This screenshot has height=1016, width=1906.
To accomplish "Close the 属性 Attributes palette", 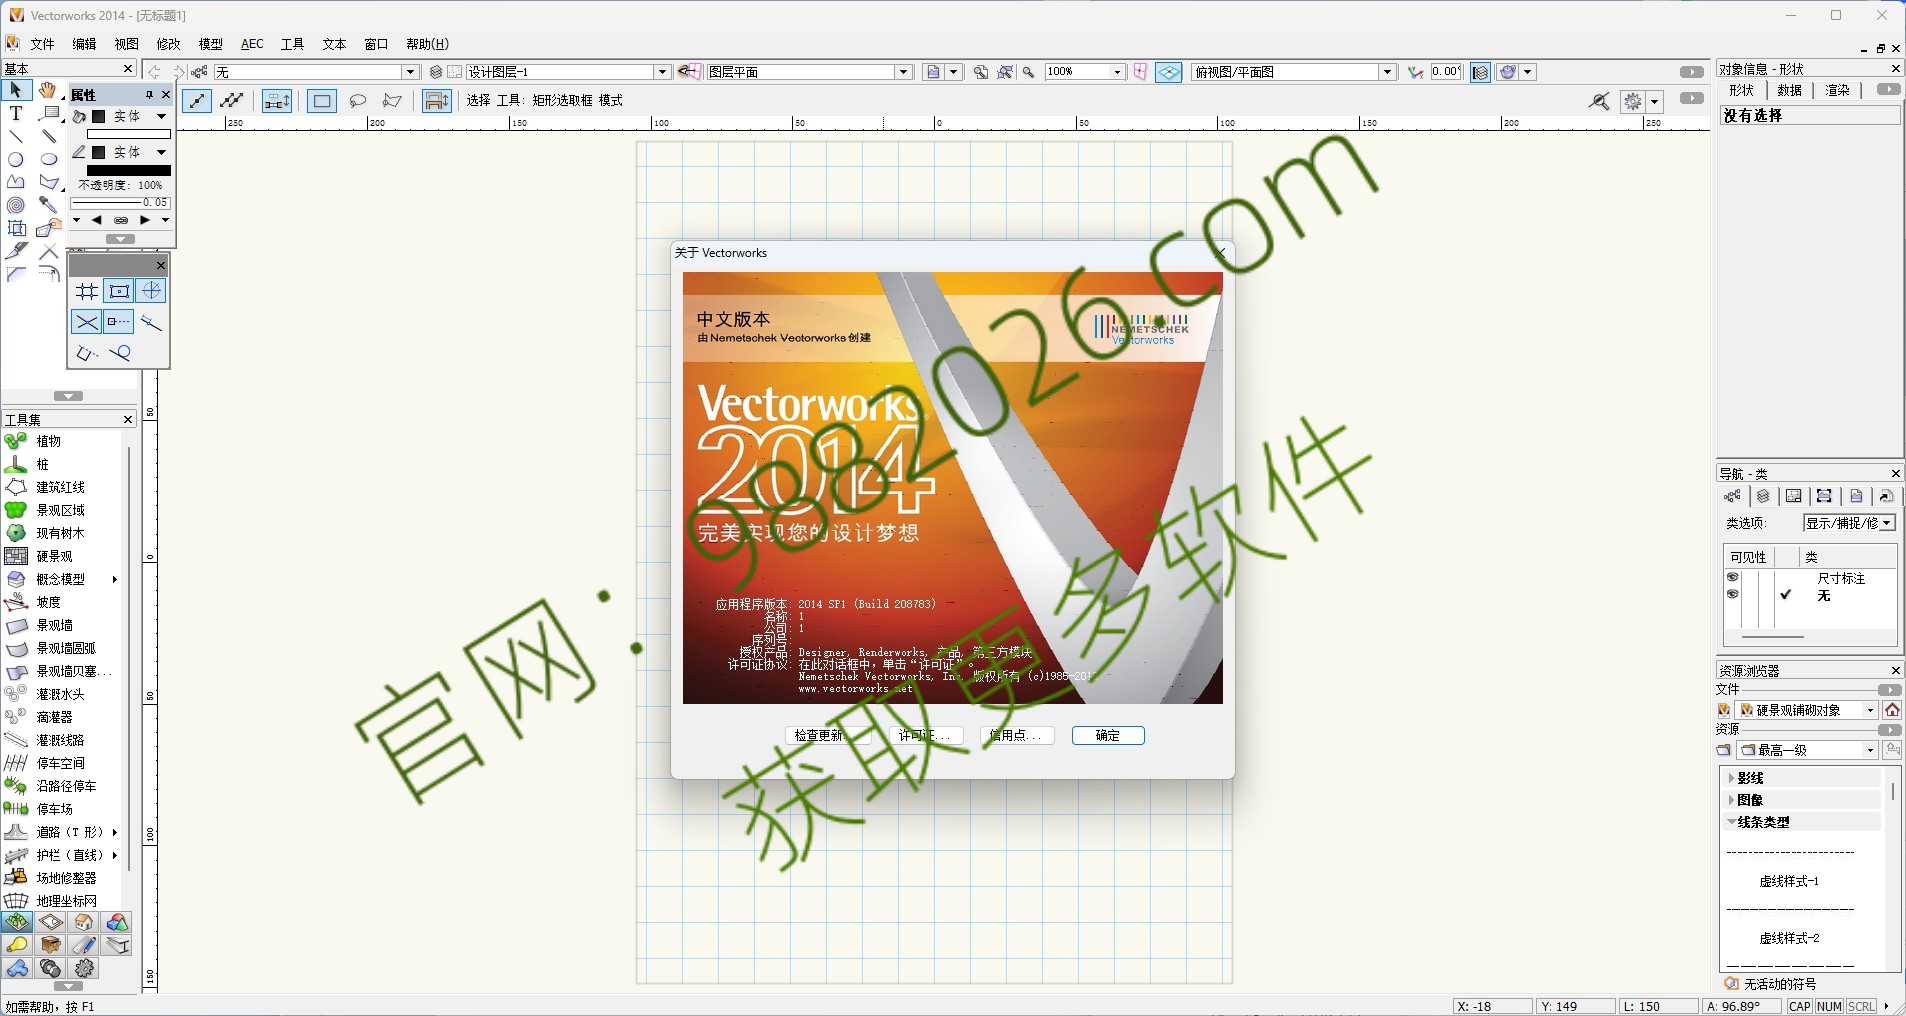I will pyautogui.click(x=166, y=95).
